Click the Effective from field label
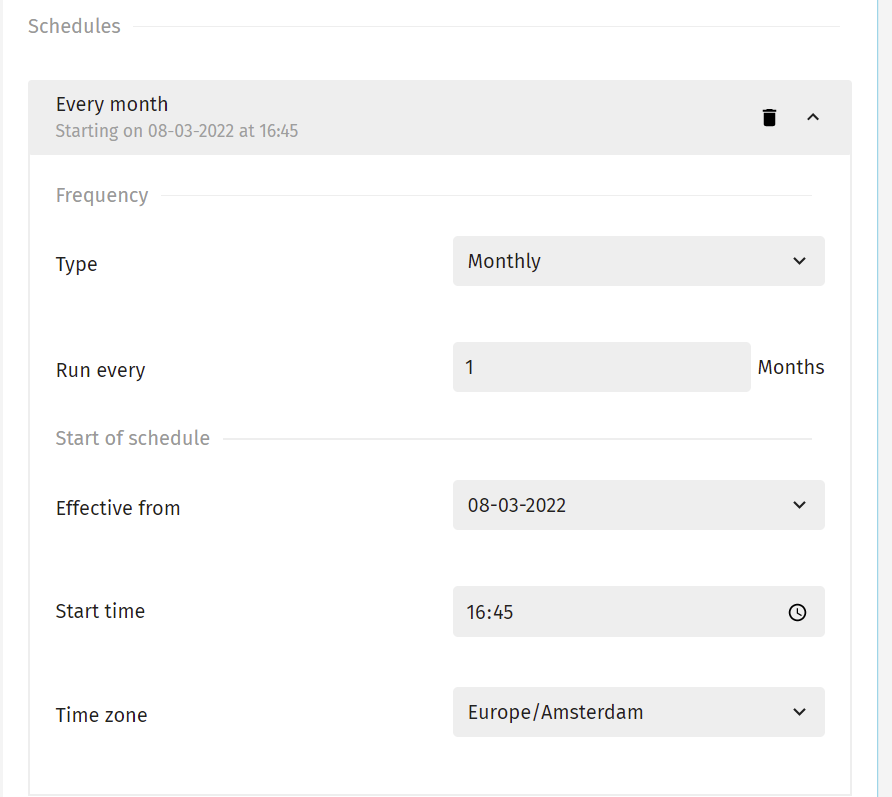Viewport: 892px width, 797px height. pyautogui.click(x=118, y=508)
